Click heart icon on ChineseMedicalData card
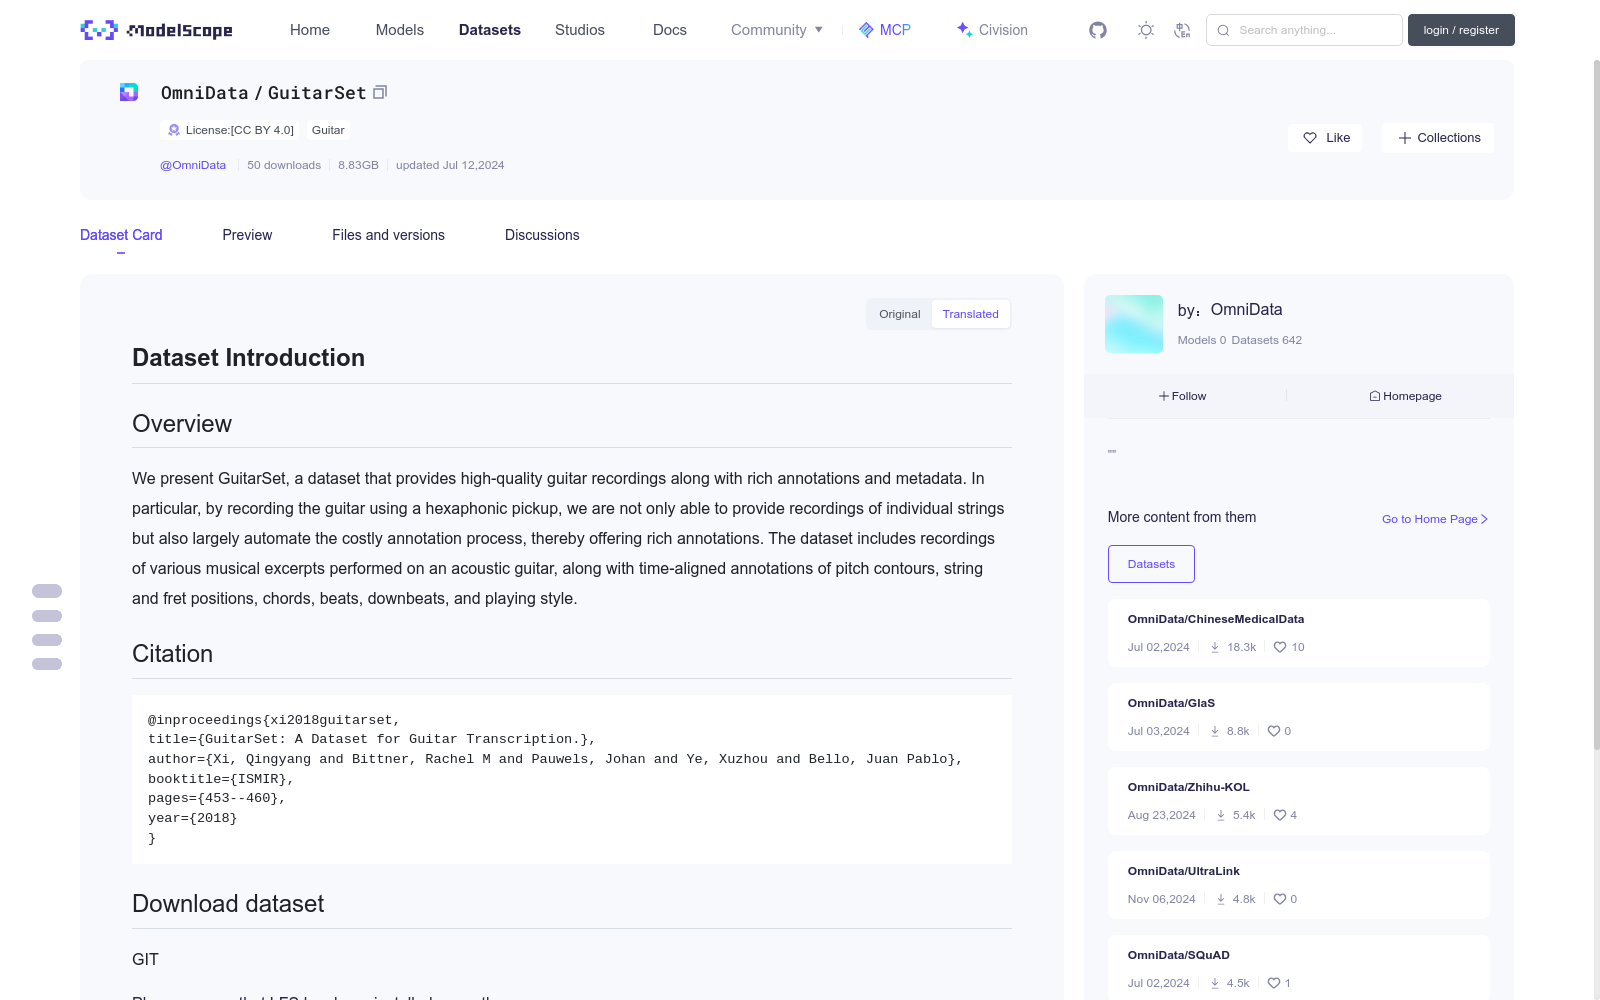1600x1000 pixels. pyautogui.click(x=1280, y=647)
